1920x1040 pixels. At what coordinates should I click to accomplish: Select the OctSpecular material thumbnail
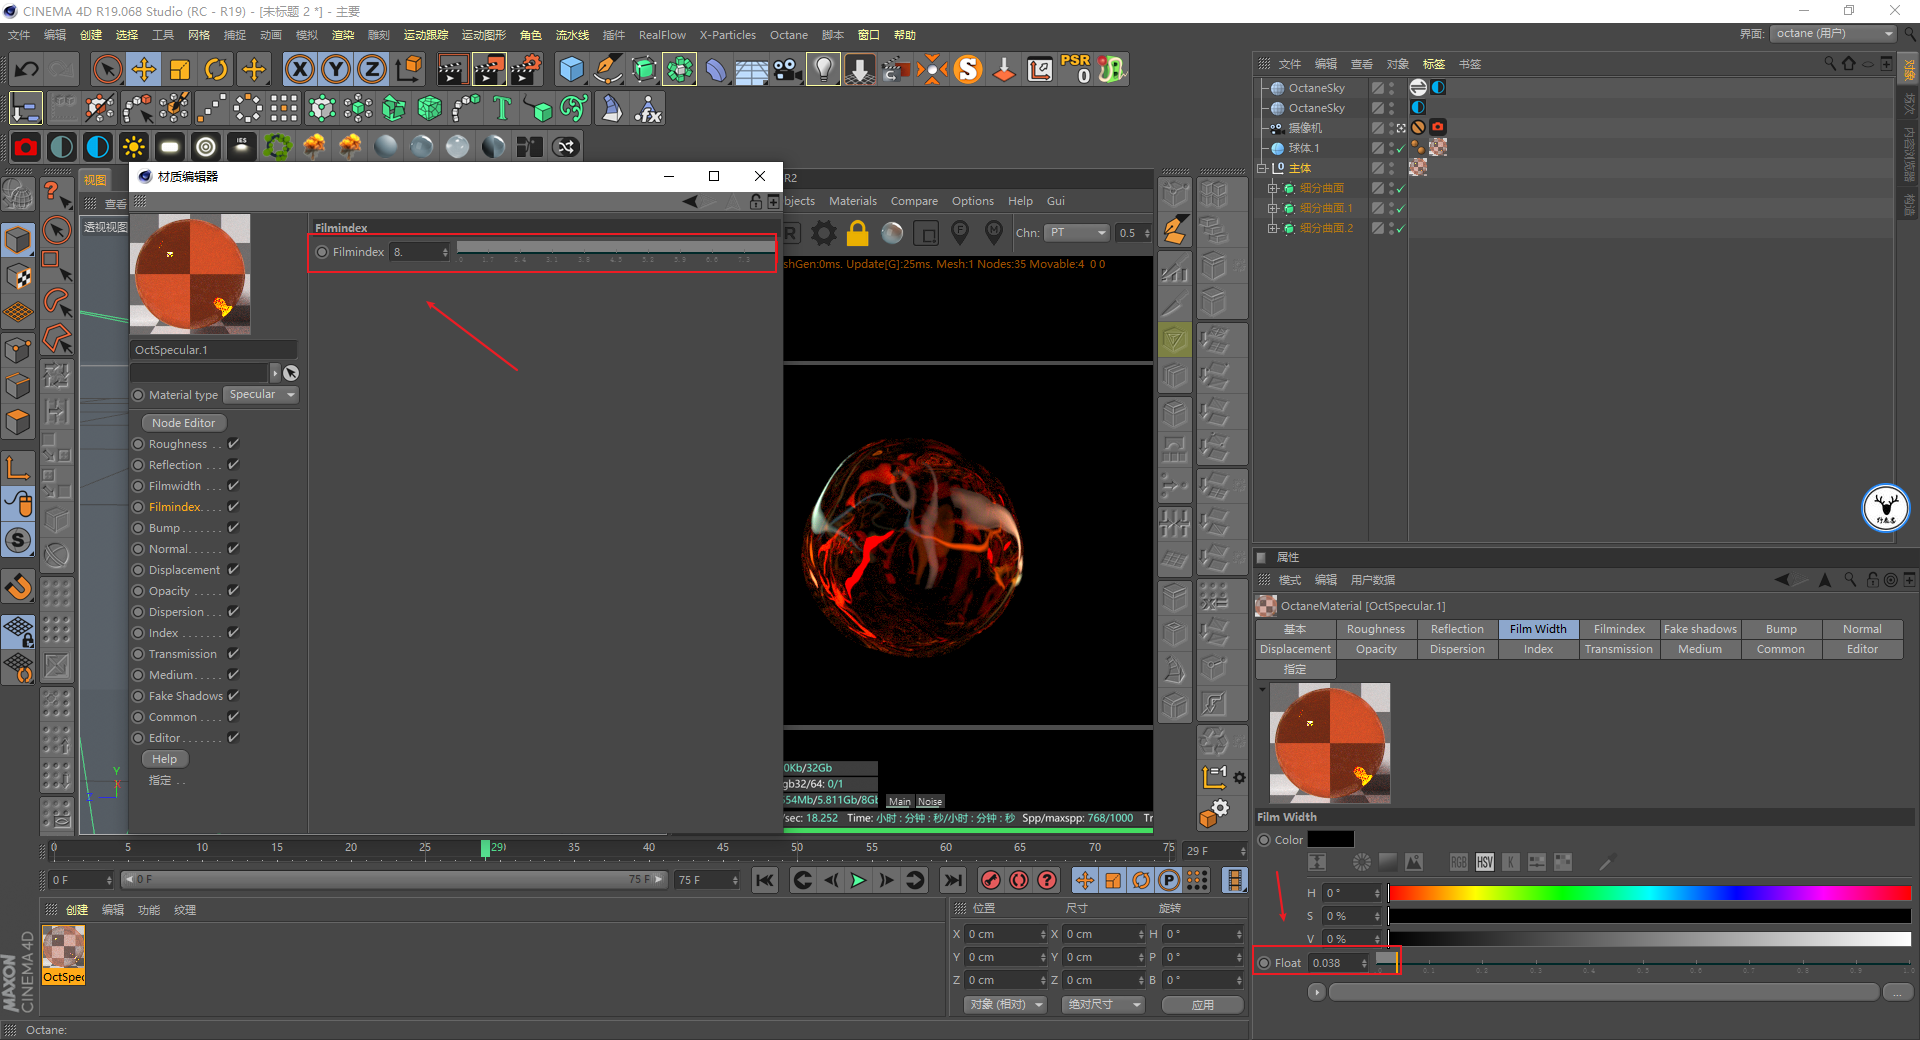[x=63, y=955]
